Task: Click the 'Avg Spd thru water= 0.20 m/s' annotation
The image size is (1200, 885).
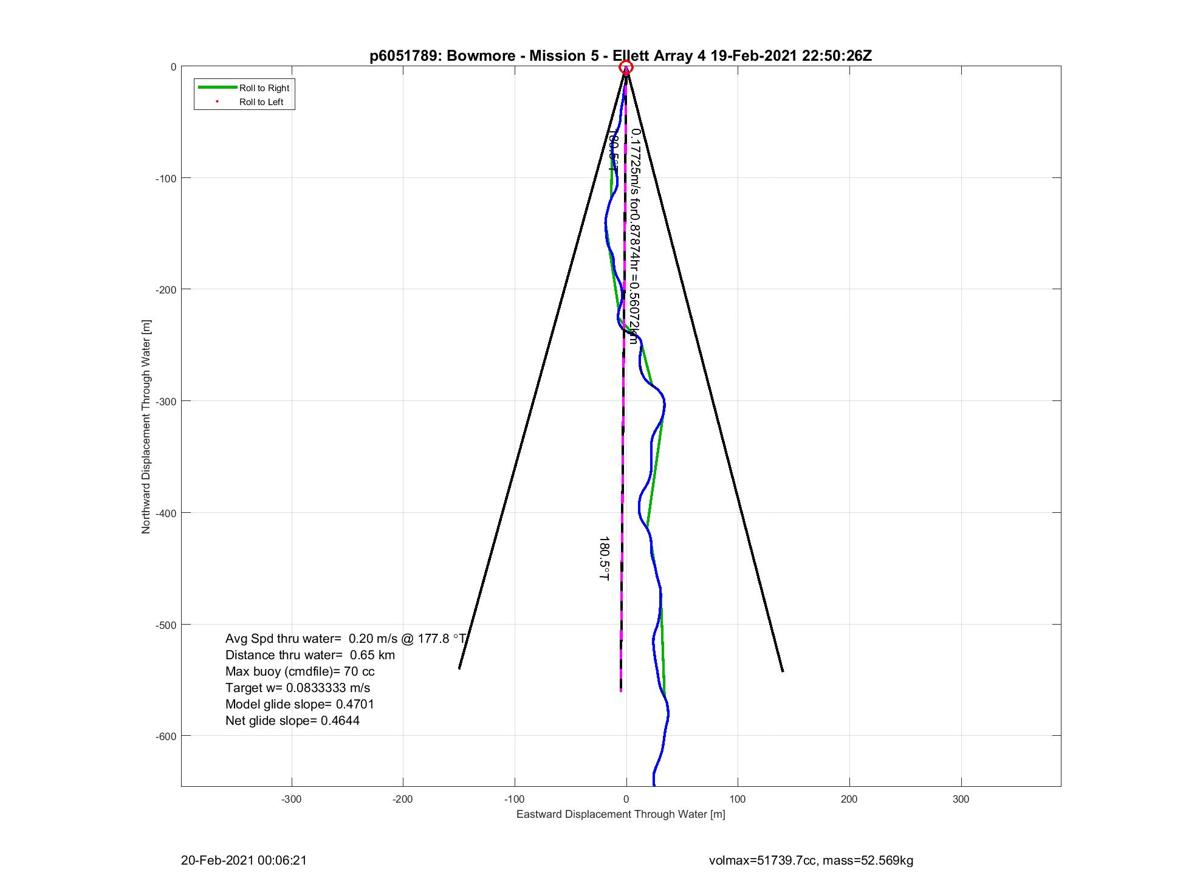Action: (x=346, y=638)
